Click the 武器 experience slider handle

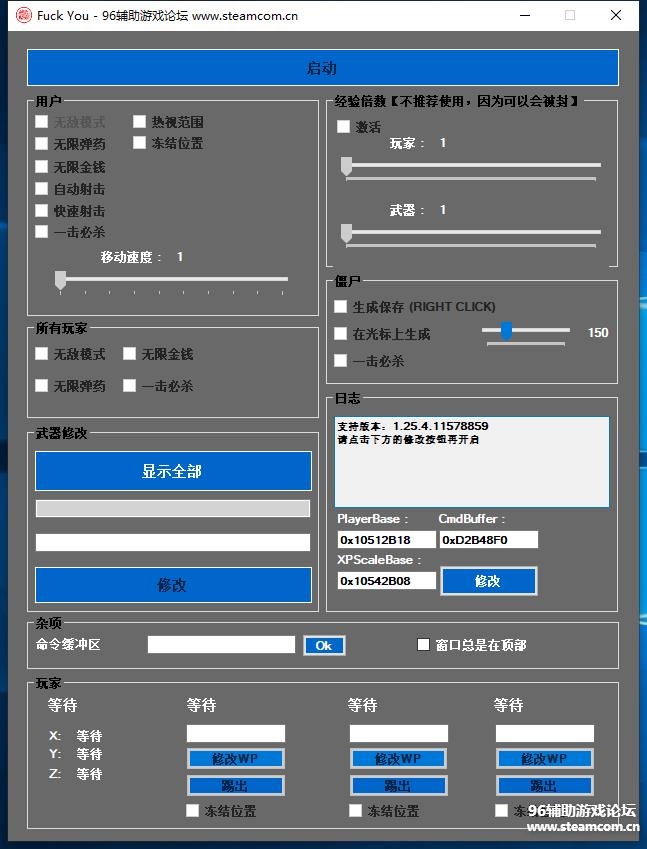click(347, 233)
